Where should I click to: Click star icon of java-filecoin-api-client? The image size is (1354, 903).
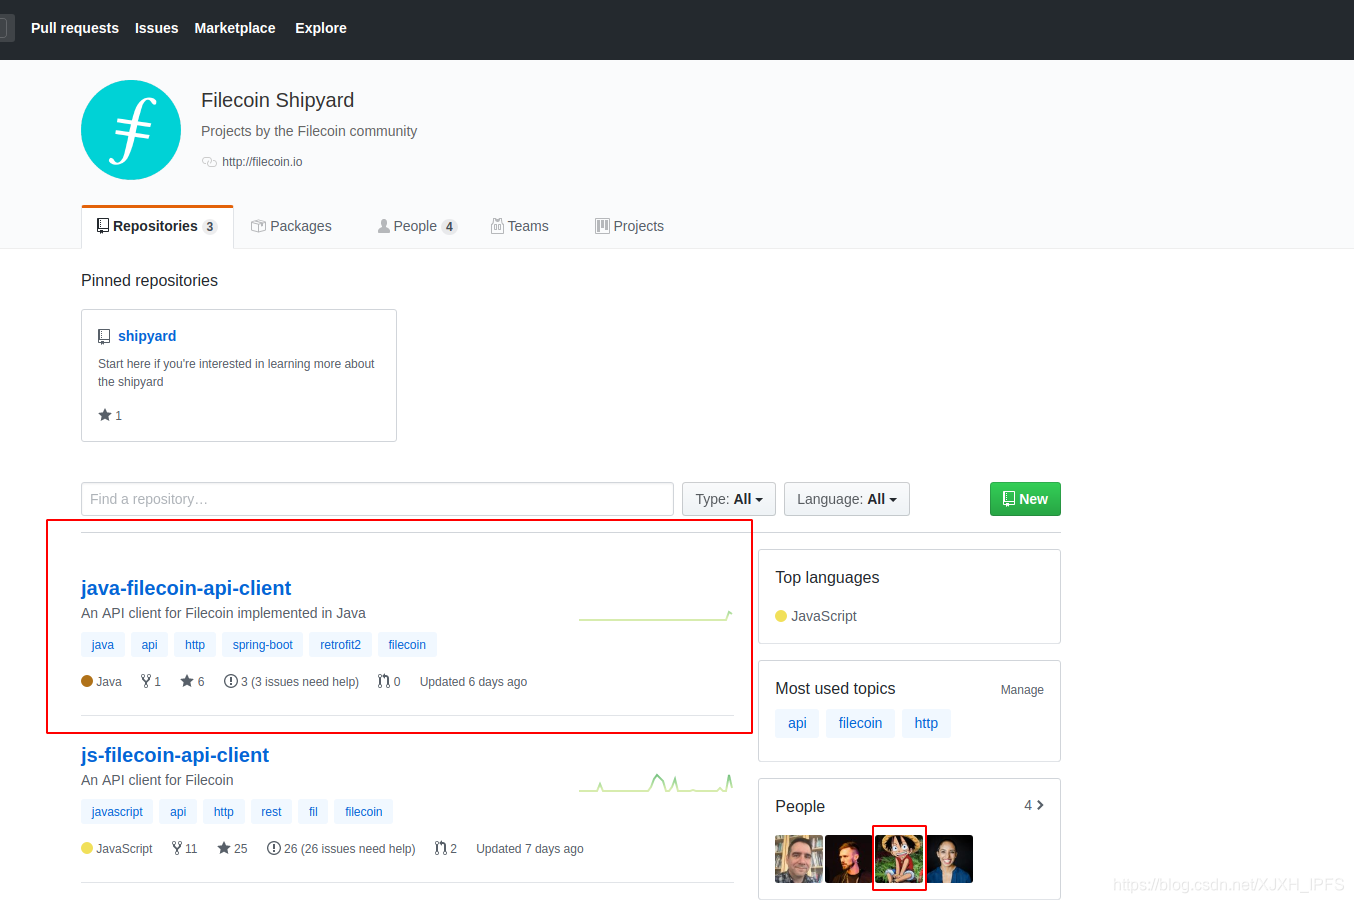[187, 681]
